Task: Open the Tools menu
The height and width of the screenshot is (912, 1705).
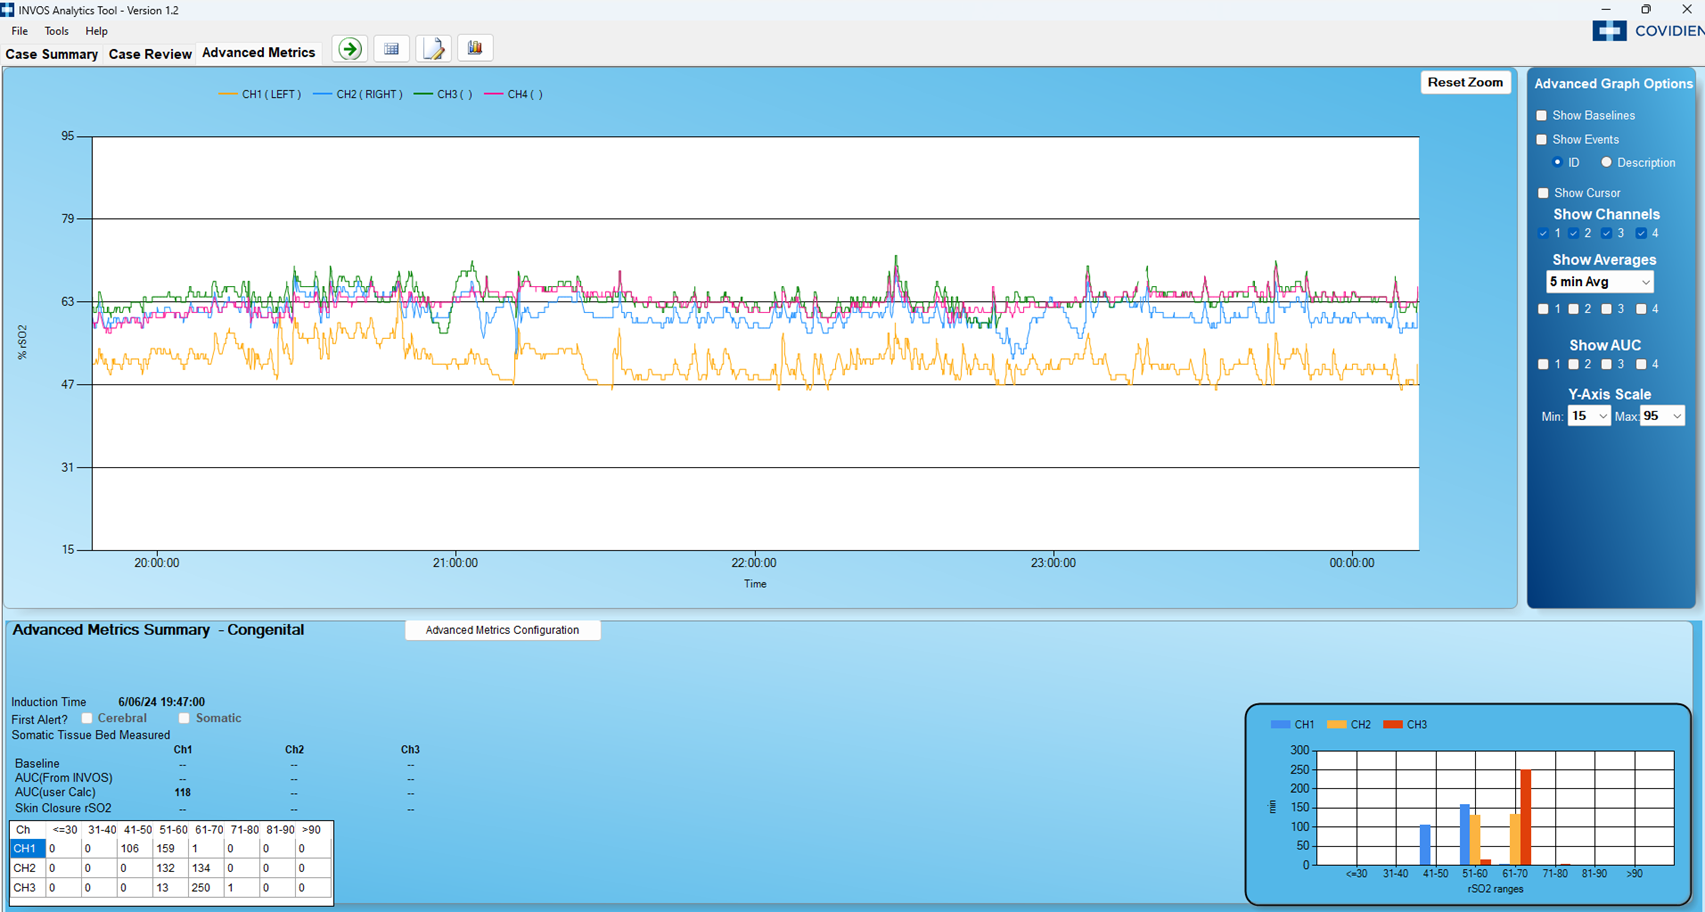Action: coord(57,31)
